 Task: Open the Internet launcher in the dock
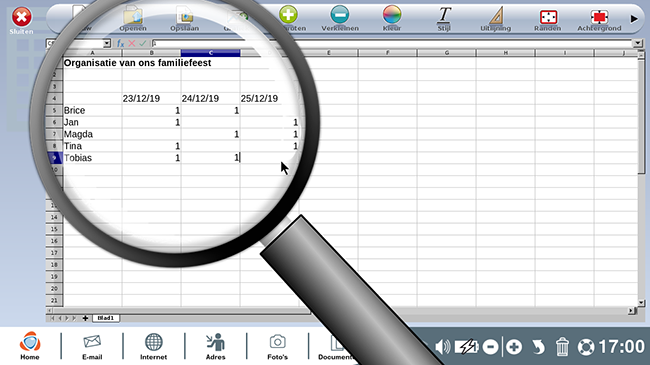tap(153, 347)
